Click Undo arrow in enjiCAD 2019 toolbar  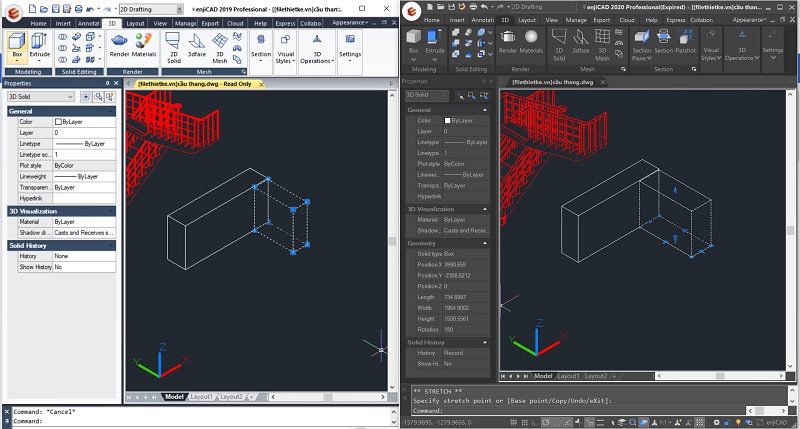pyautogui.click(x=90, y=9)
